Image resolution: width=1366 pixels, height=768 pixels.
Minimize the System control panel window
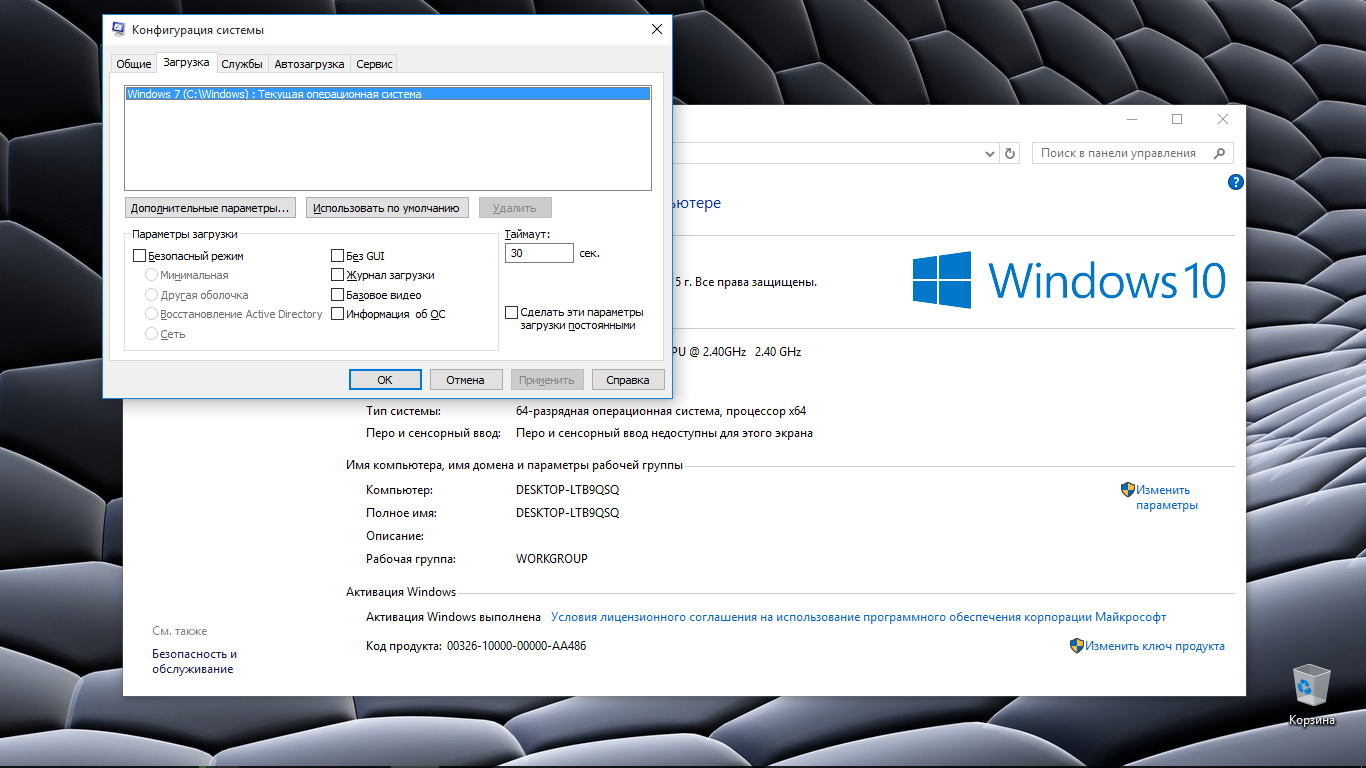(1131, 119)
